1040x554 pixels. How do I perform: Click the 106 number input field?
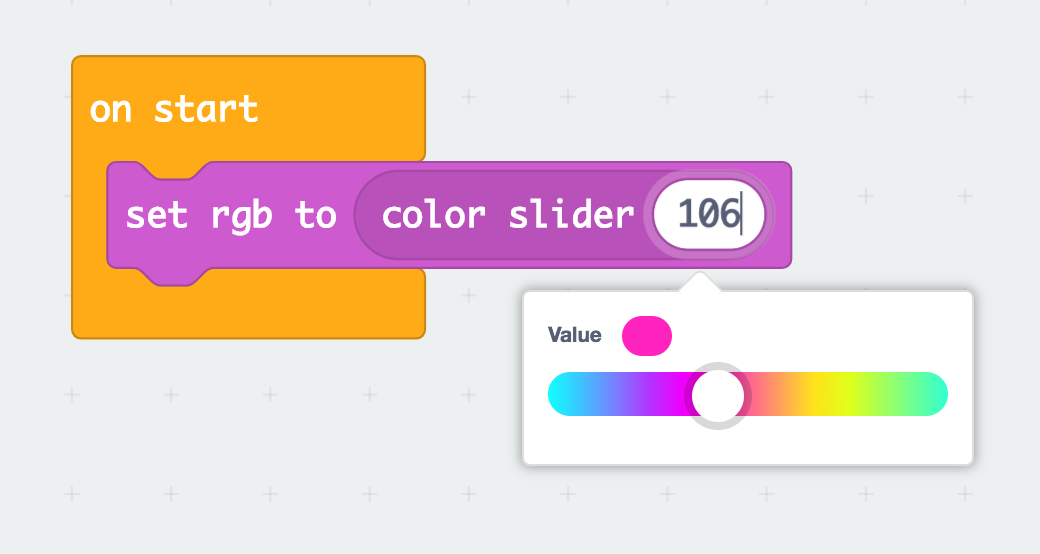click(x=709, y=215)
